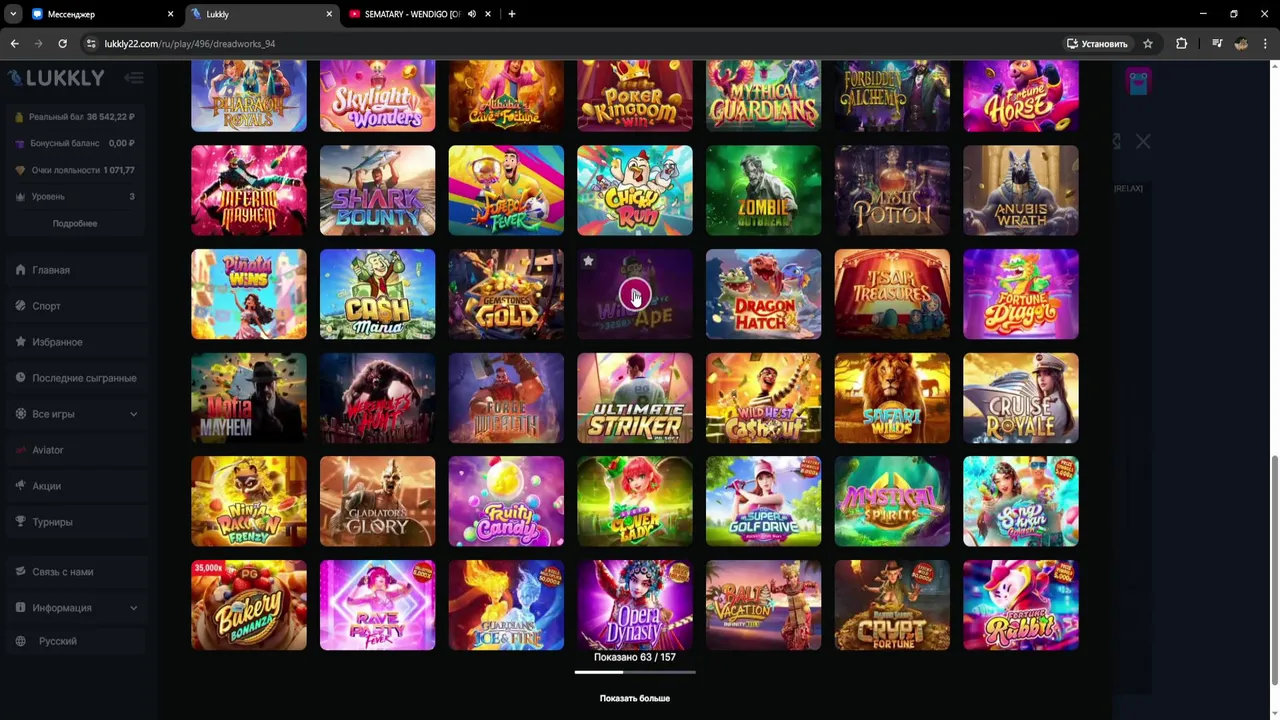Open the Gladiator's Glory game
The image size is (1280, 720).
click(378, 502)
